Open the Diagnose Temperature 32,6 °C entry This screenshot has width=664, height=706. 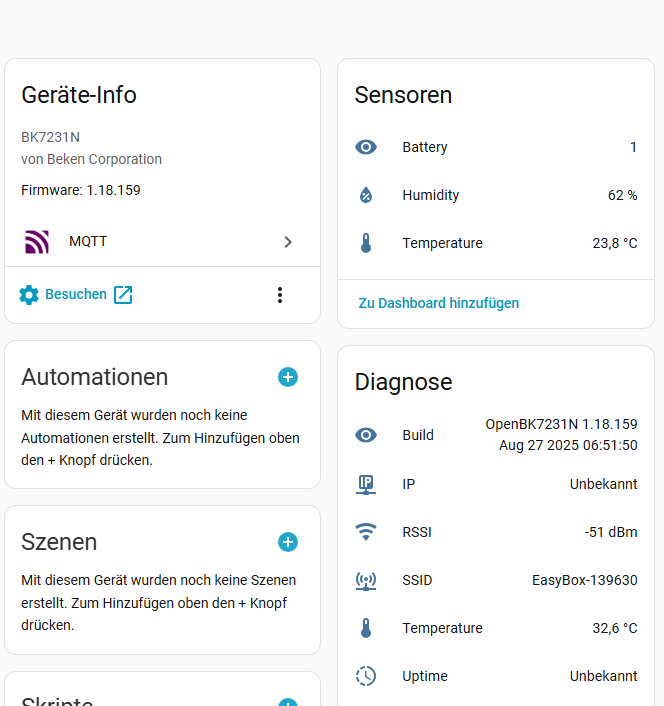[496, 628]
